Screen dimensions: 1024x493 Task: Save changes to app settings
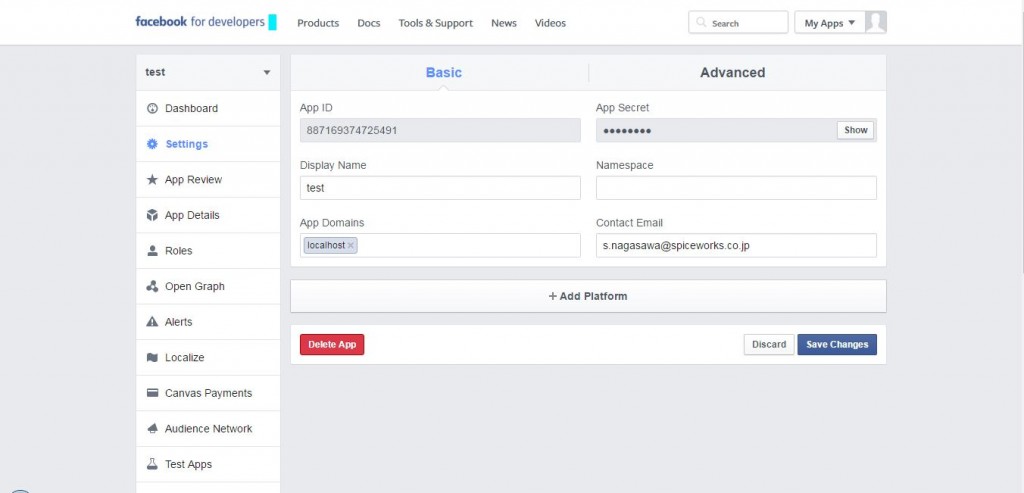click(837, 344)
